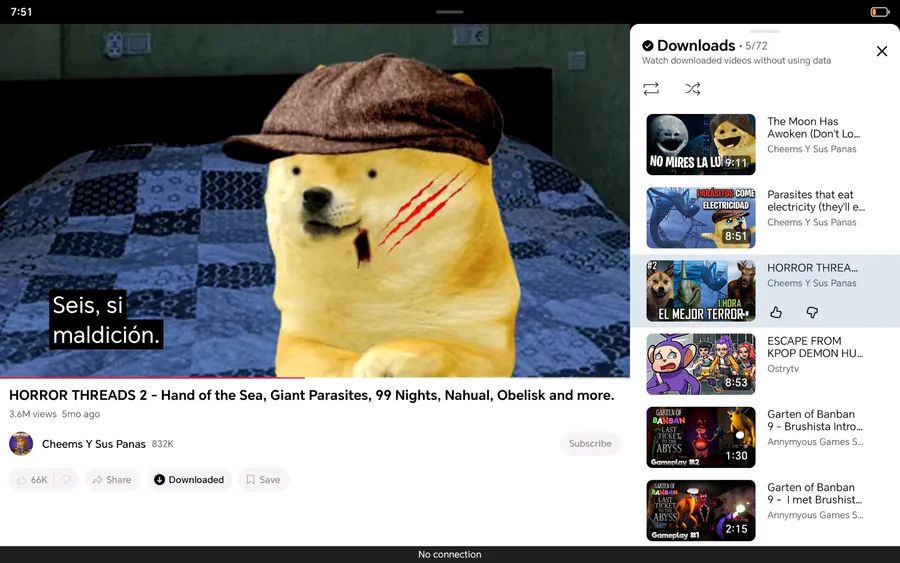Select 'The Moon Has Awoken' title text
This screenshot has height=563, width=900.
[x=813, y=127]
